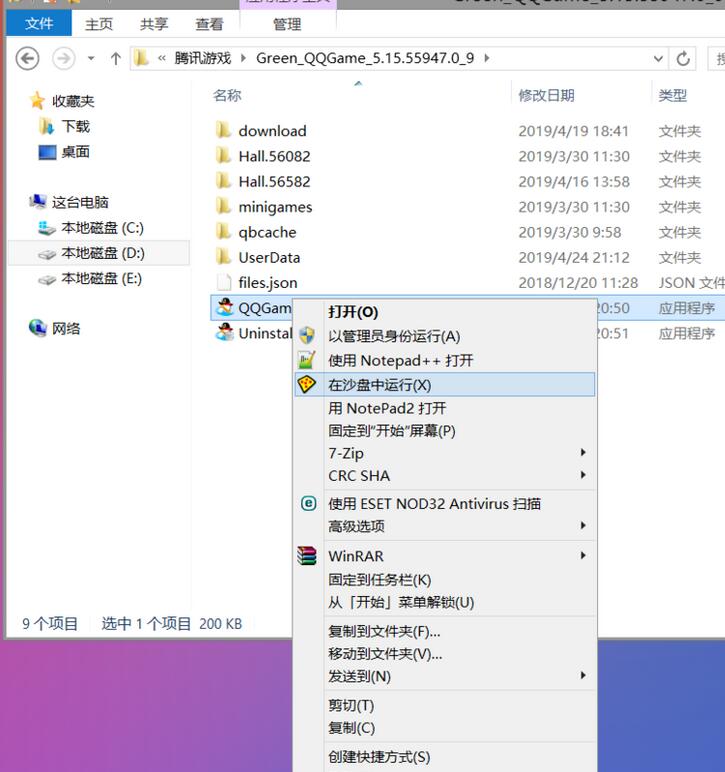Click the Refresh button next to address bar
Screen dimensions: 725x772
pos(684,58)
